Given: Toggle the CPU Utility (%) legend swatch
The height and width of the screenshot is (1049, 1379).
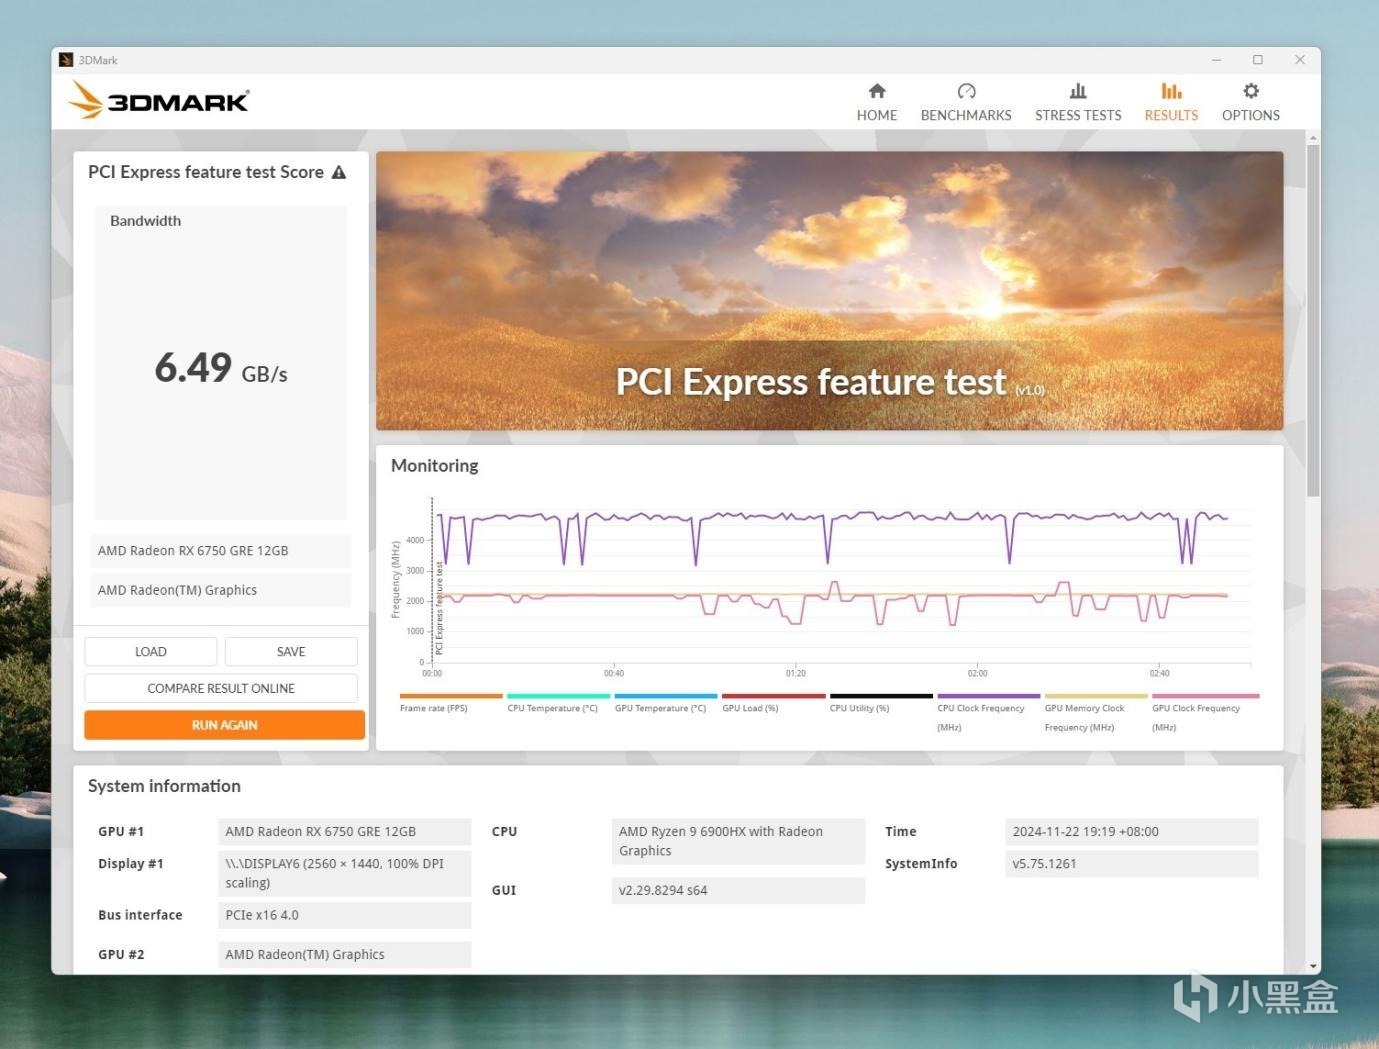Looking at the screenshot, I should (881, 696).
